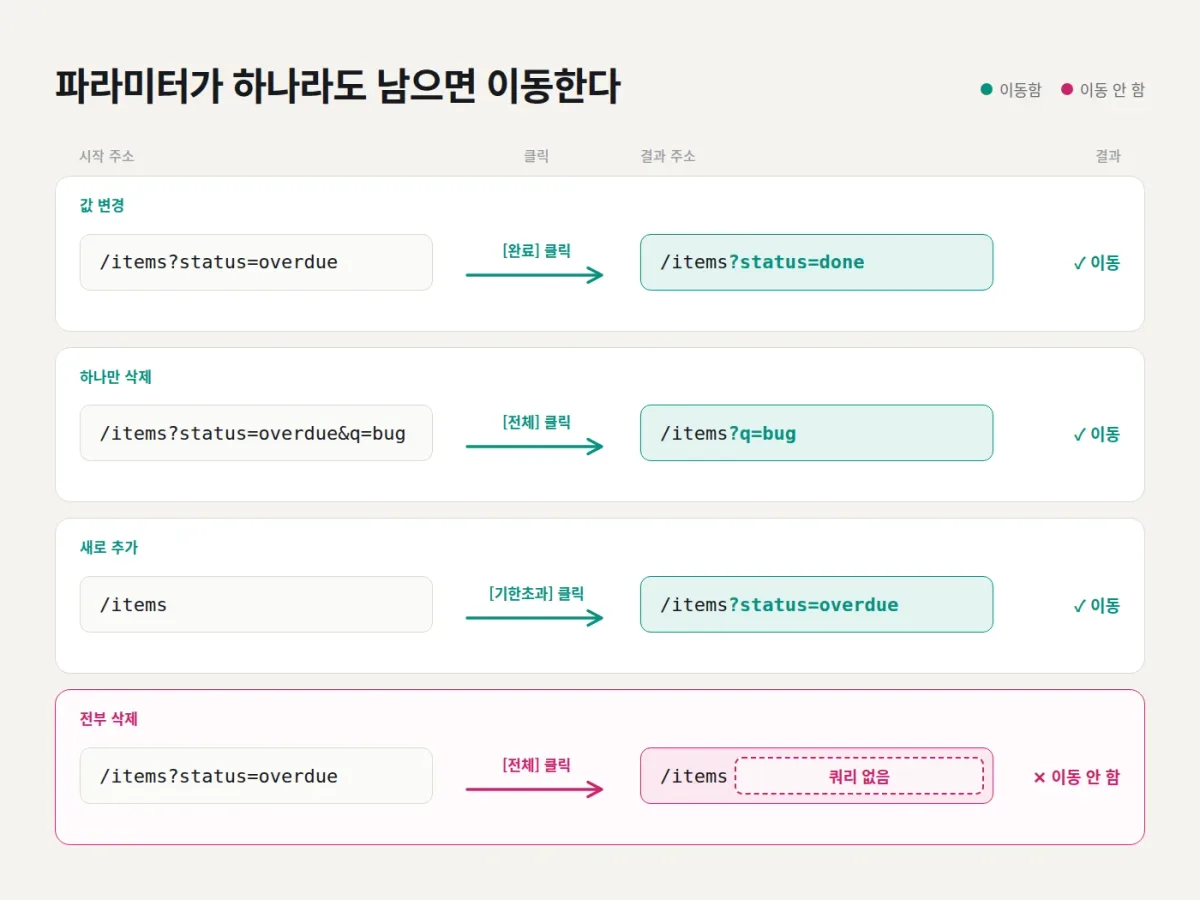This screenshot has width=1200, height=900.
Task: Click "✓ 이동" in the "하나만 삭제" card
Action: coord(1096,434)
